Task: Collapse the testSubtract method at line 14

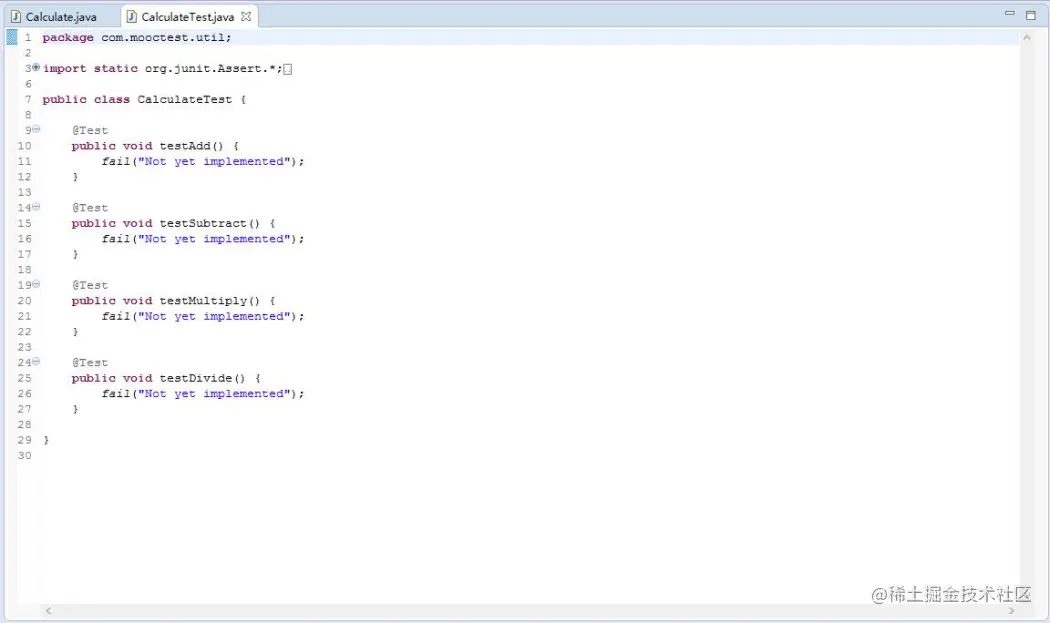Action: 36,207
